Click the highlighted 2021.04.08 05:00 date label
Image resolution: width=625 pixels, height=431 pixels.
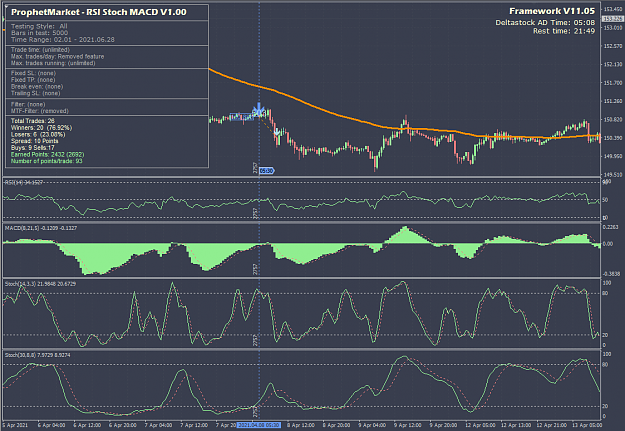(x=259, y=425)
